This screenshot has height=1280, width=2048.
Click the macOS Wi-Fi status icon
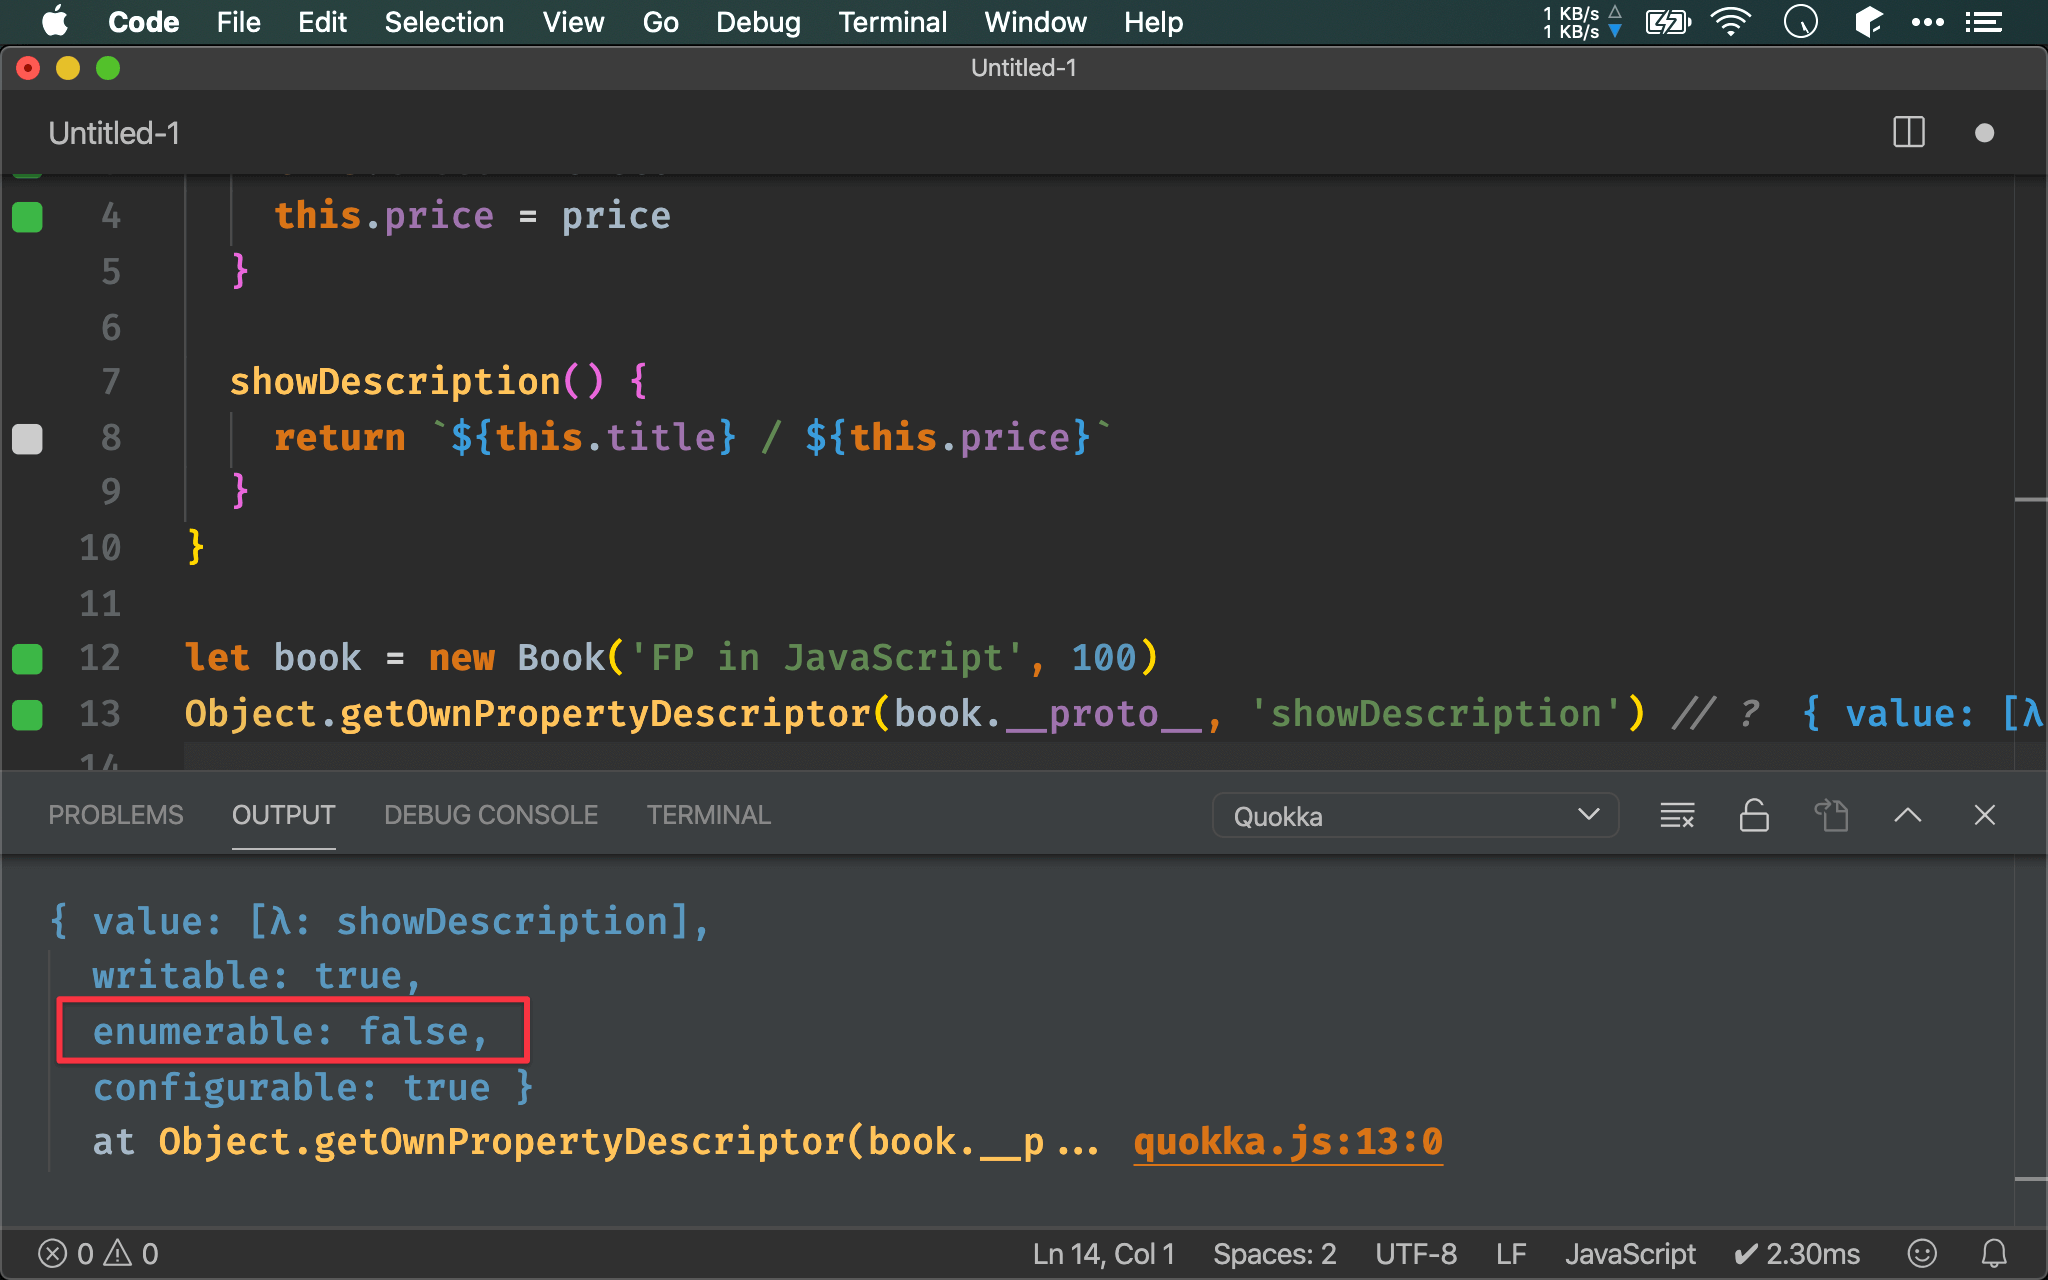pyautogui.click(x=1730, y=22)
